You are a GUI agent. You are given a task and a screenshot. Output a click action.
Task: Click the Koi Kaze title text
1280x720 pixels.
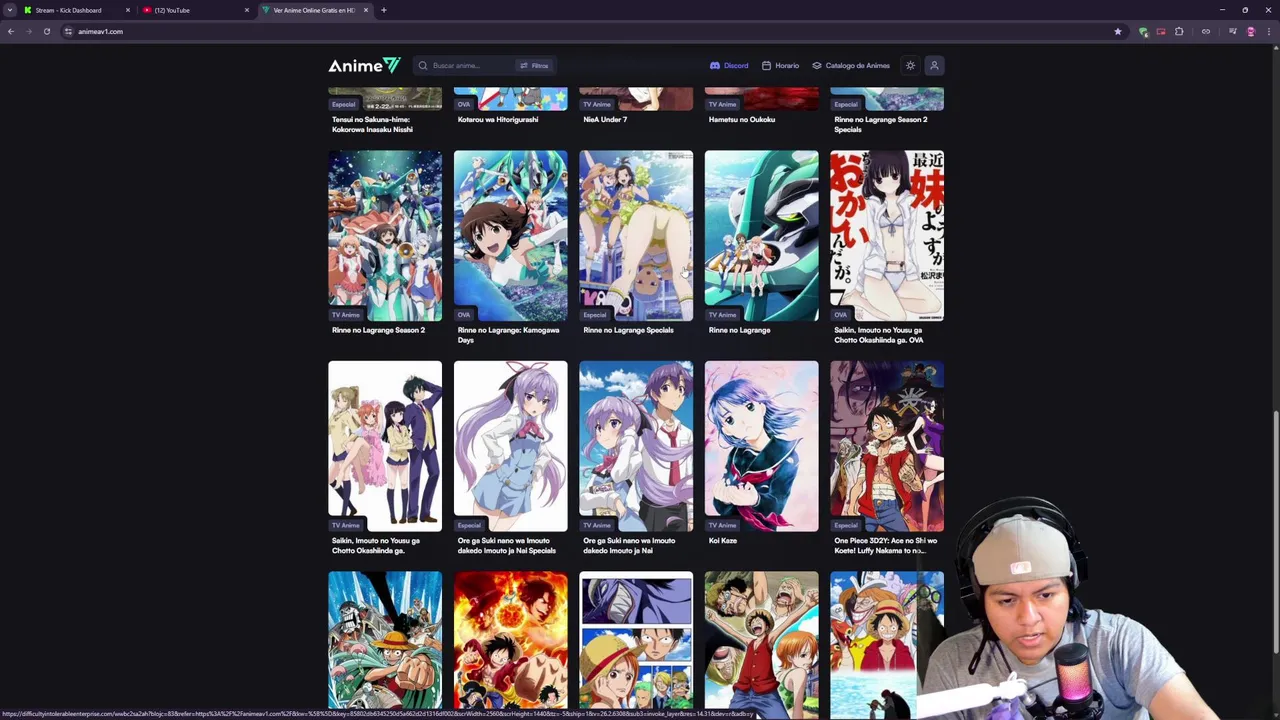(x=723, y=540)
